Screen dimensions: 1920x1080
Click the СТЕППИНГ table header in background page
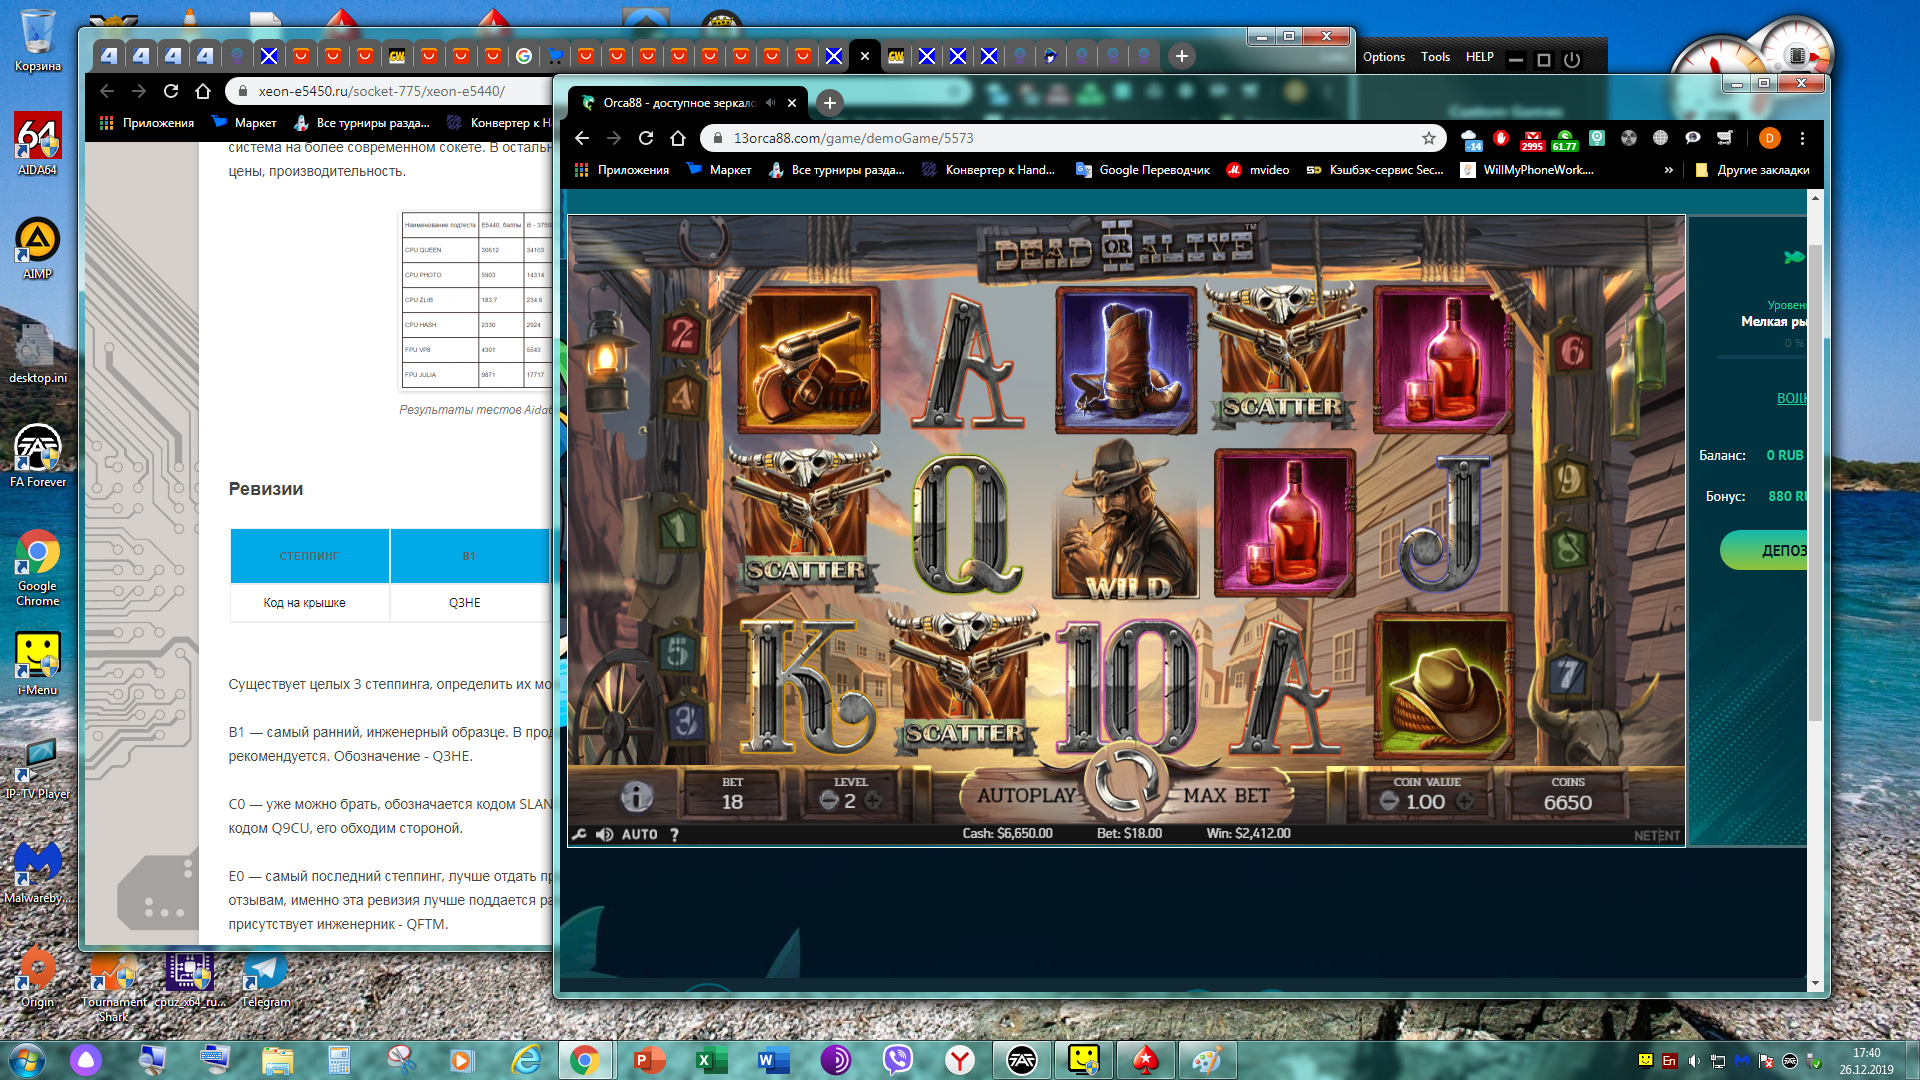click(x=309, y=555)
